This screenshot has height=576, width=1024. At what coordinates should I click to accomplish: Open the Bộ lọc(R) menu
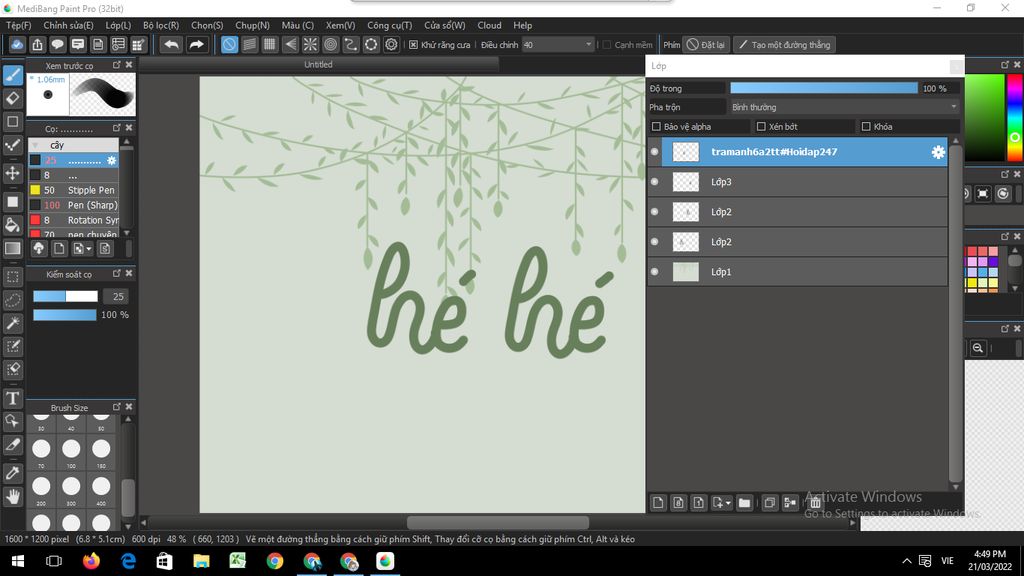(161, 25)
